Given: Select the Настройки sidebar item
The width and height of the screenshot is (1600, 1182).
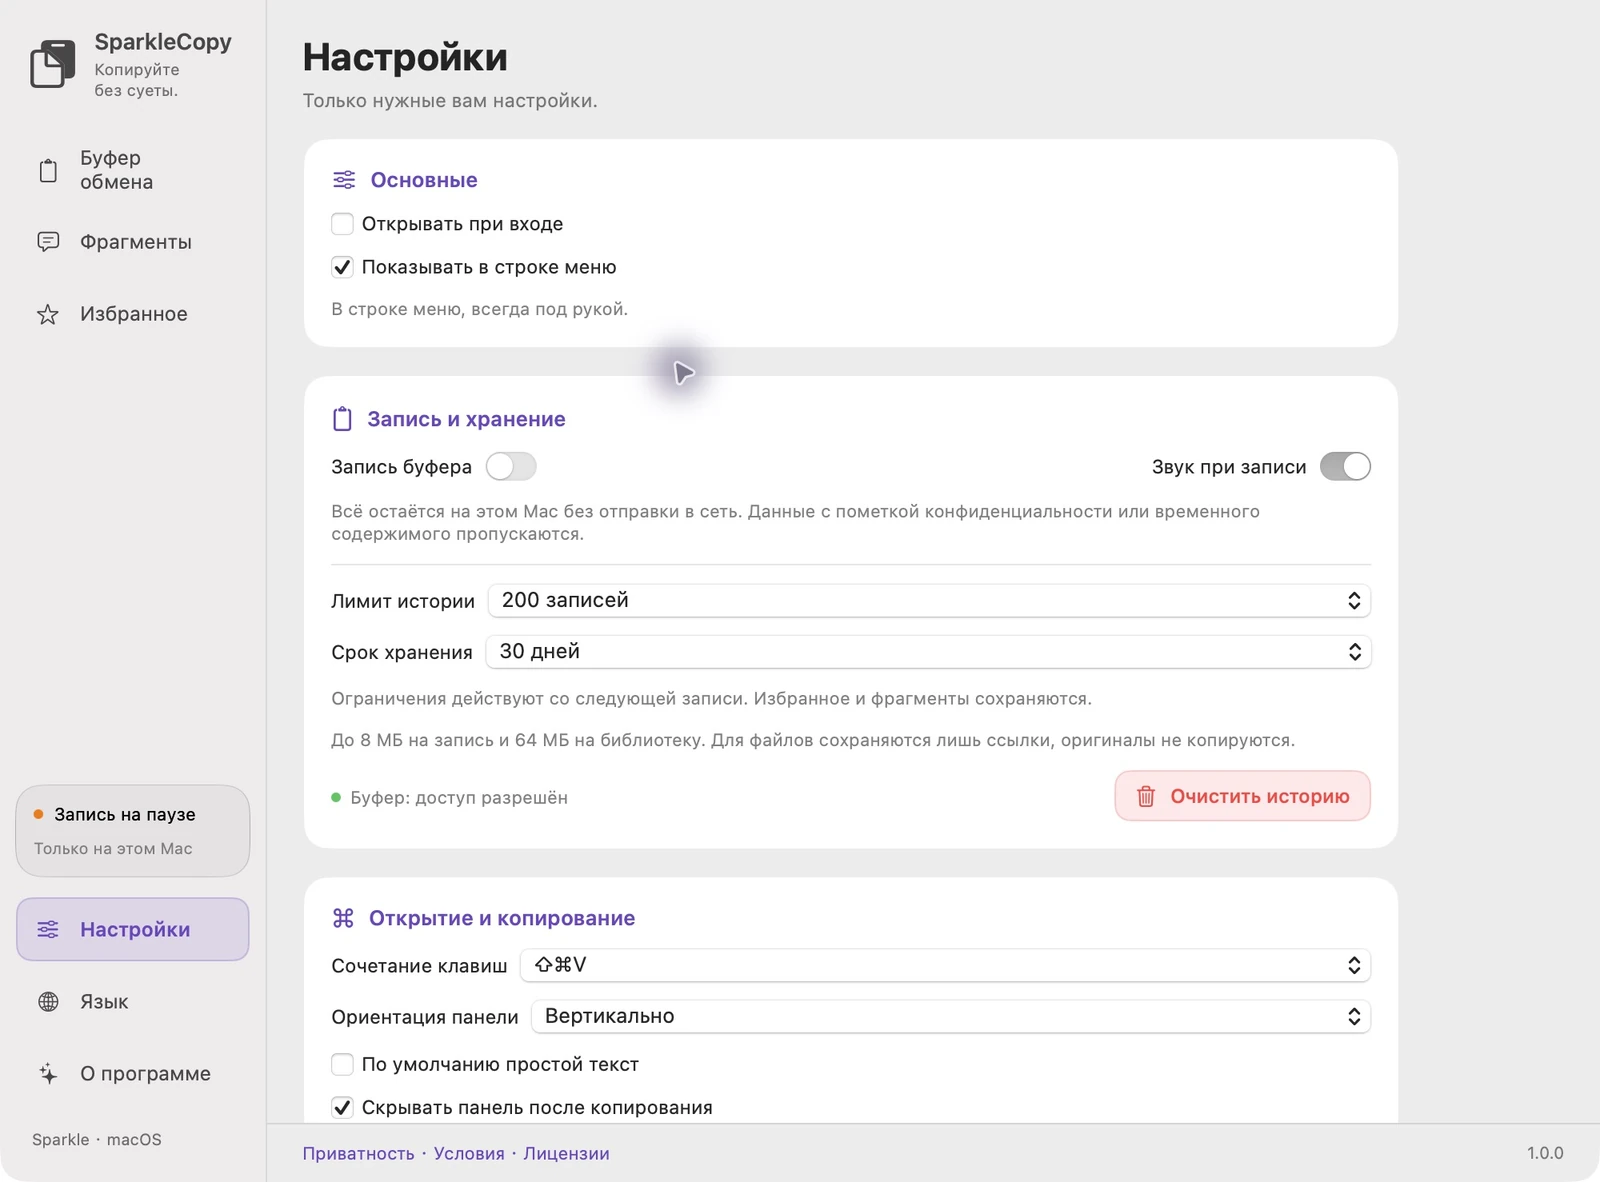Looking at the screenshot, I should pyautogui.click(x=132, y=930).
